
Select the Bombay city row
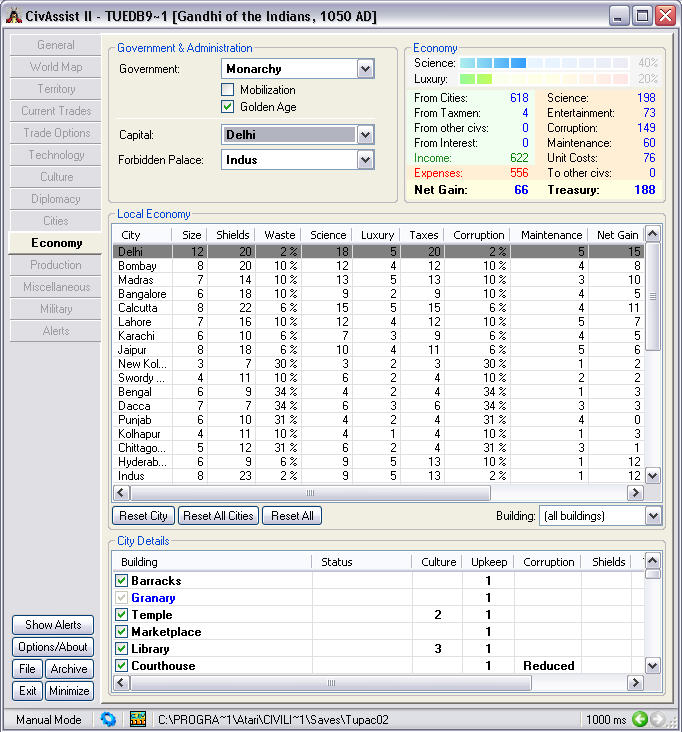click(x=379, y=266)
